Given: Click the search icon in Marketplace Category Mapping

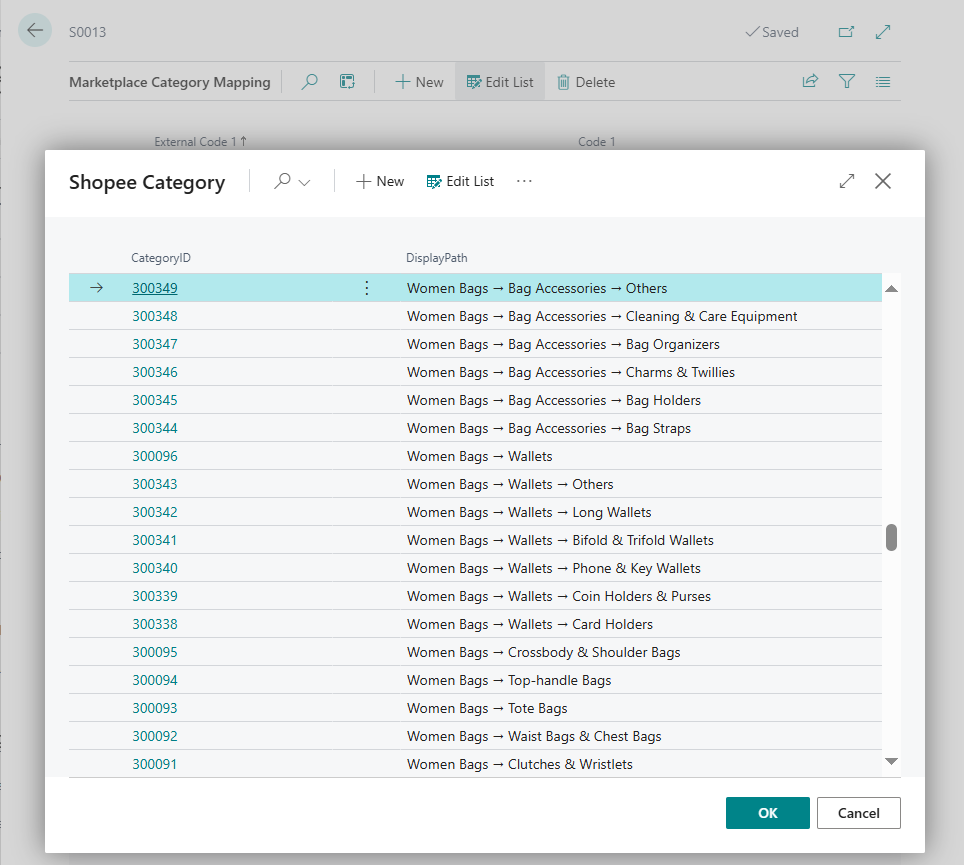Looking at the screenshot, I should 310,82.
